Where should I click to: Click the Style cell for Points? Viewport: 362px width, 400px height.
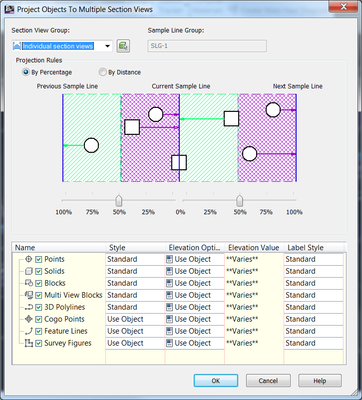pos(135,259)
